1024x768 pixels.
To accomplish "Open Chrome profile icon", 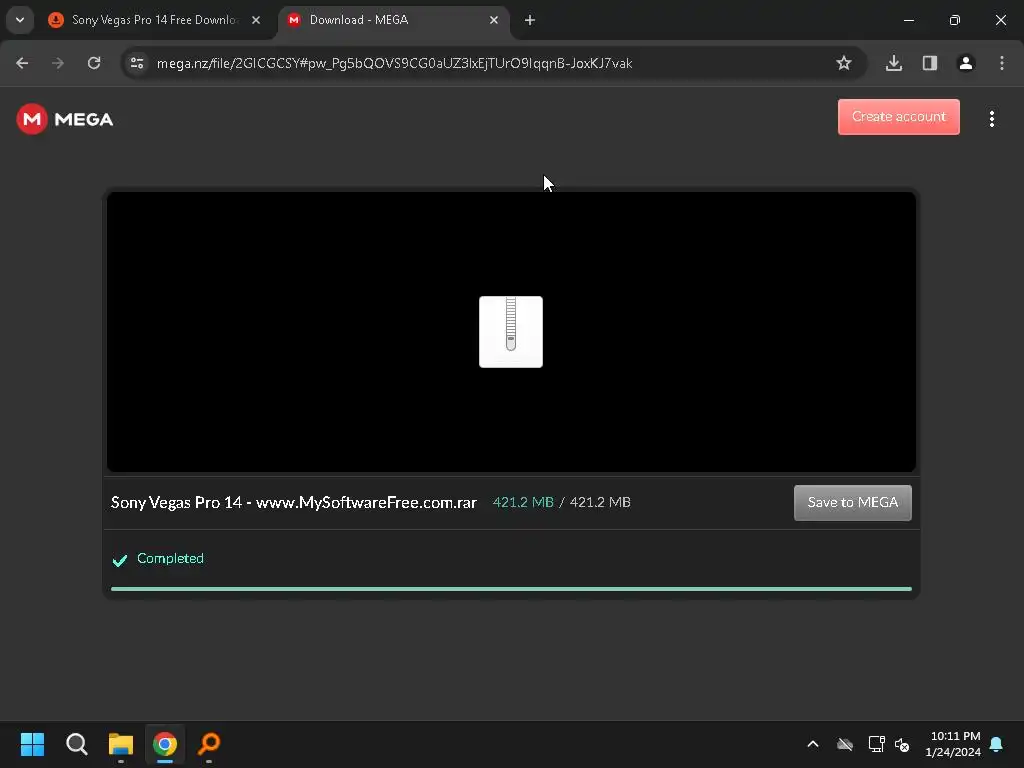I will tap(966, 63).
